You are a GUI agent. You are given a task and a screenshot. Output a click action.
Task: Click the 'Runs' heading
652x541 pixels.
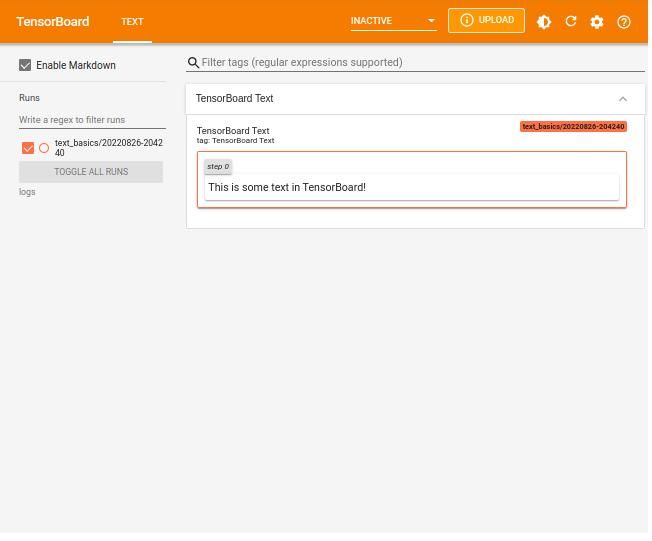(29, 98)
